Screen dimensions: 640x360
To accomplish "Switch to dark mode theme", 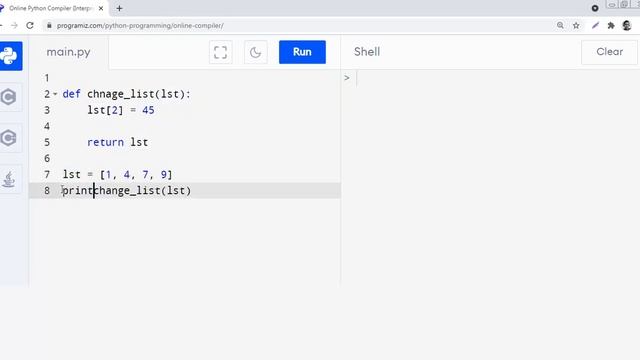I will [x=256, y=52].
